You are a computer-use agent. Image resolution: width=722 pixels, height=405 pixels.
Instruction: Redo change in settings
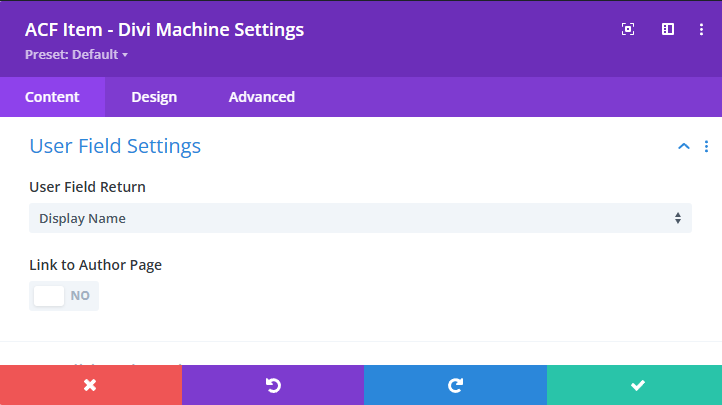455,385
